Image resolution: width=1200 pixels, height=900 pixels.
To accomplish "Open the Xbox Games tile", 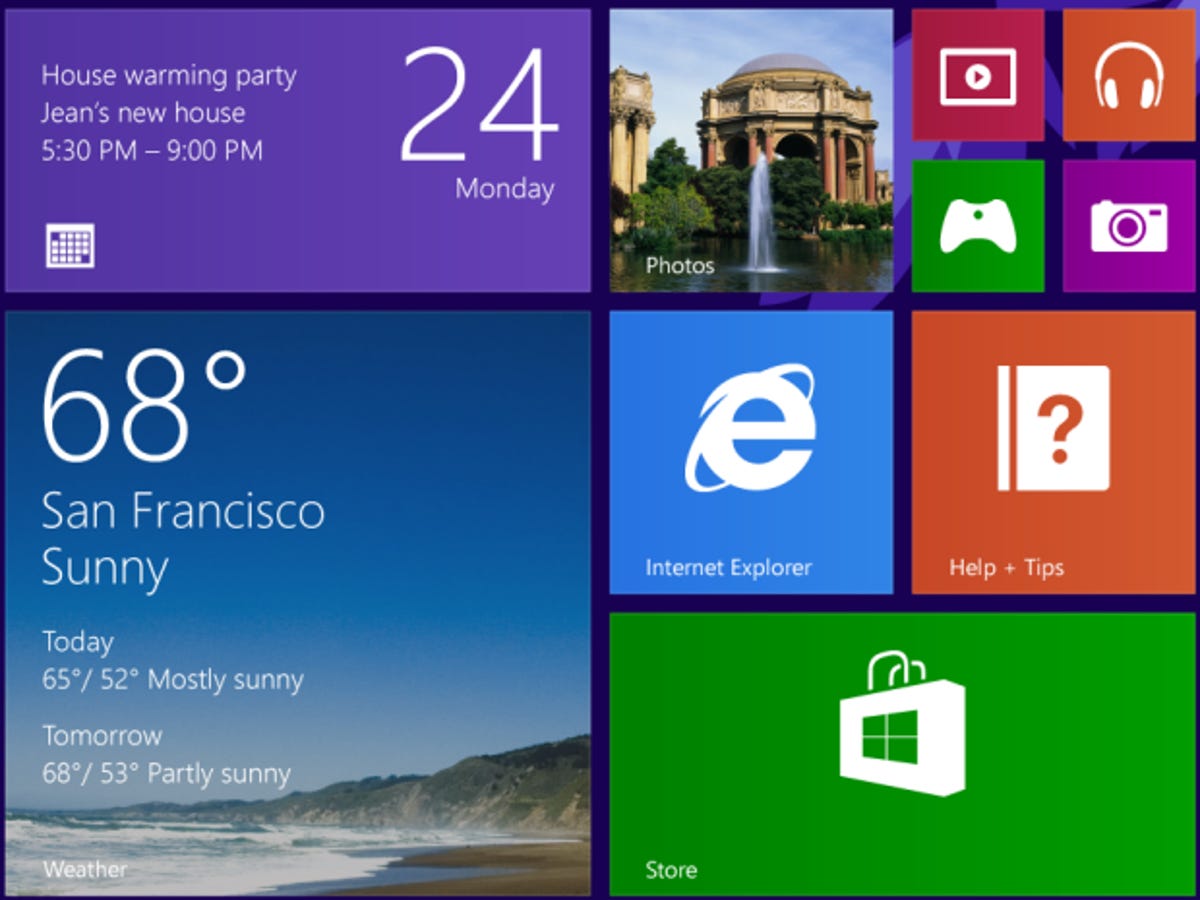I will tap(977, 224).
